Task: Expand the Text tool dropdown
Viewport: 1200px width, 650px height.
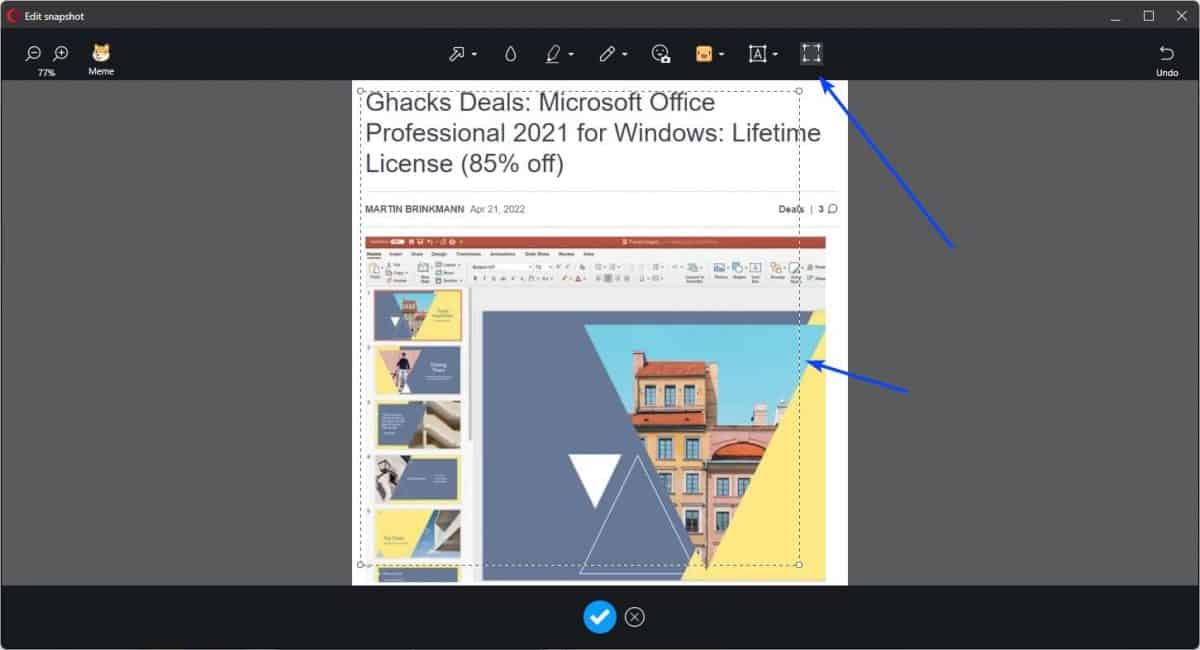Action: 775,55
